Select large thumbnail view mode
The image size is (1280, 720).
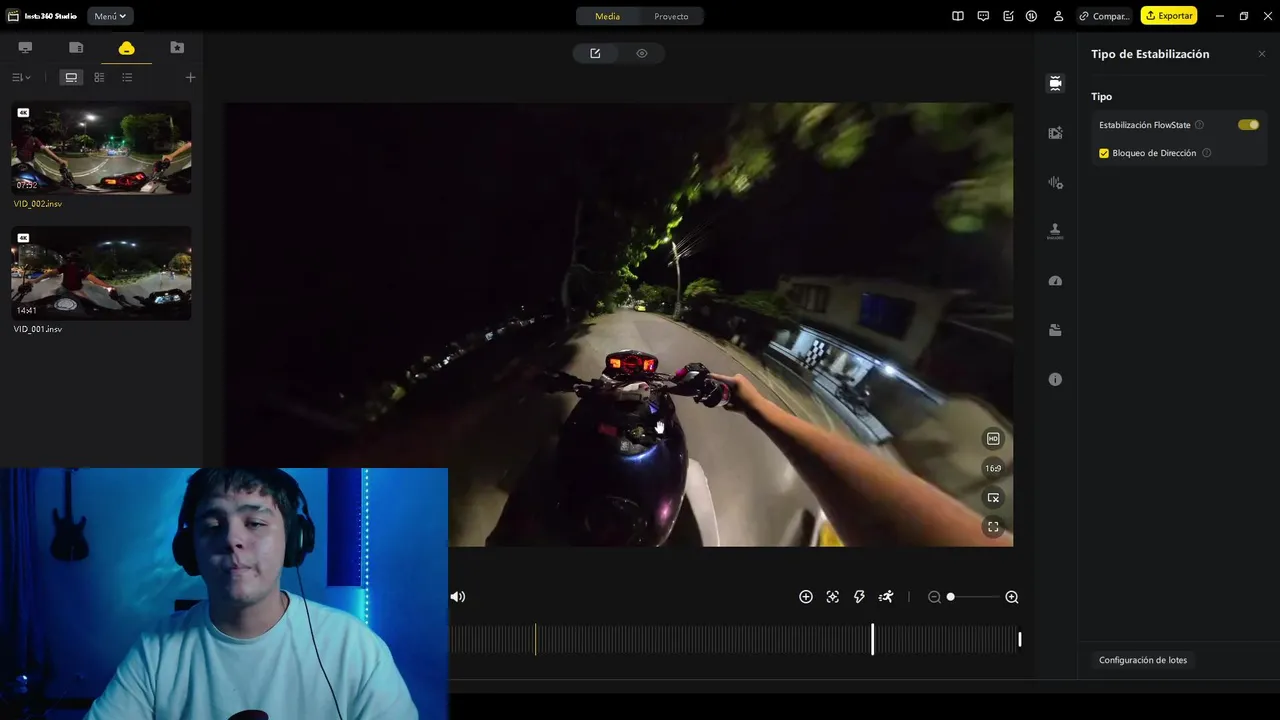pos(71,77)
